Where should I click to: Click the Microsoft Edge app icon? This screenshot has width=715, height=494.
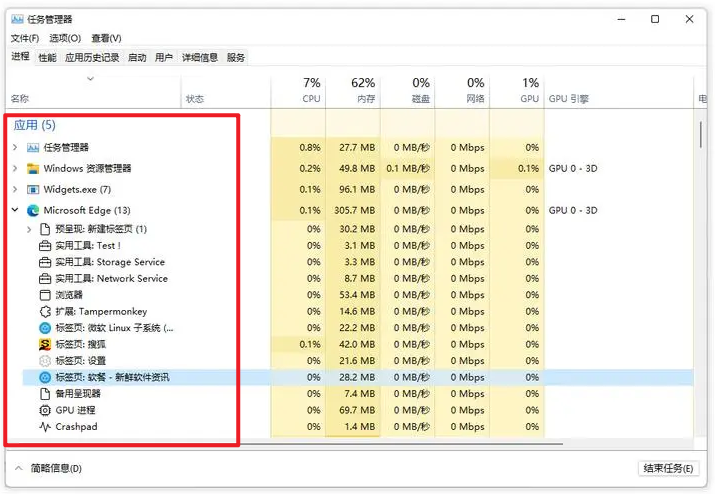point(33,210)
